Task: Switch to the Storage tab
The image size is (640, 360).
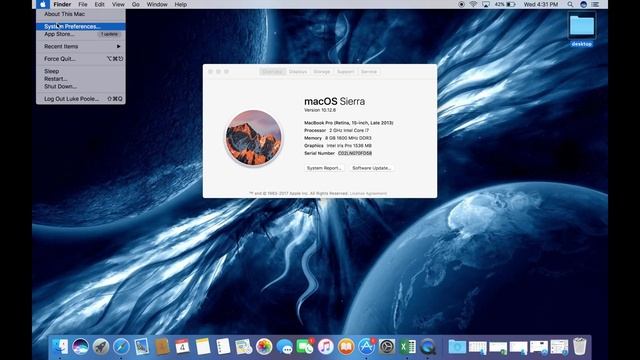Action: point(322,71)
